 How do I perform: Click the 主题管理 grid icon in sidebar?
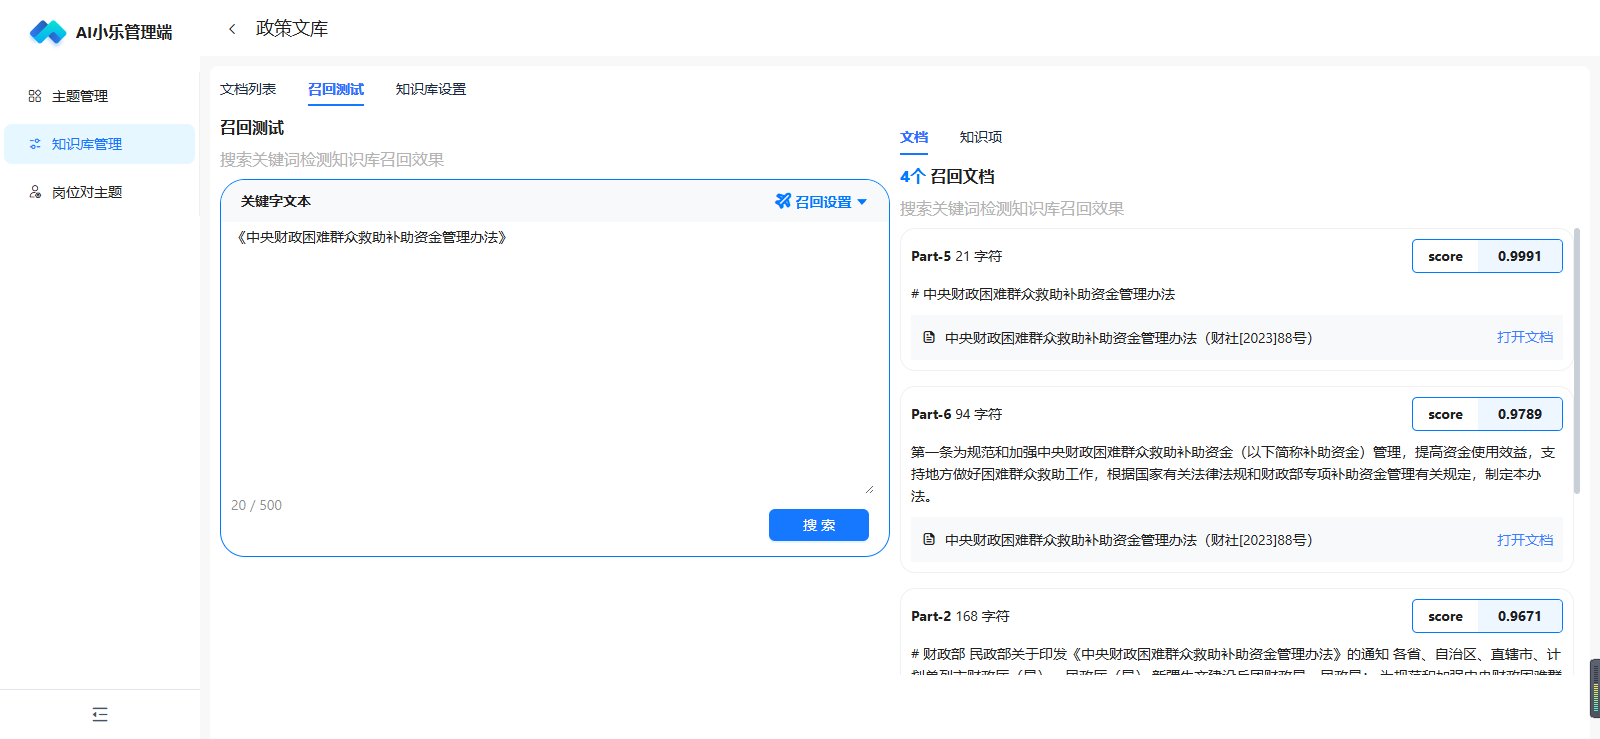click(x=35, y=96)
